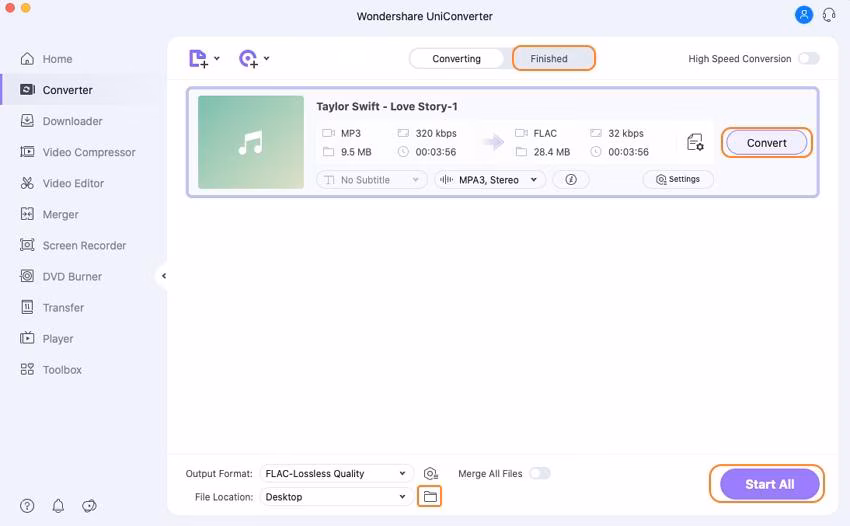Open the Output Format FLAC-Lossless Quality dropdown
Image resolution: width=850 pixels, height=526 pixels.
pyautogui.click(x=337, y=473)
